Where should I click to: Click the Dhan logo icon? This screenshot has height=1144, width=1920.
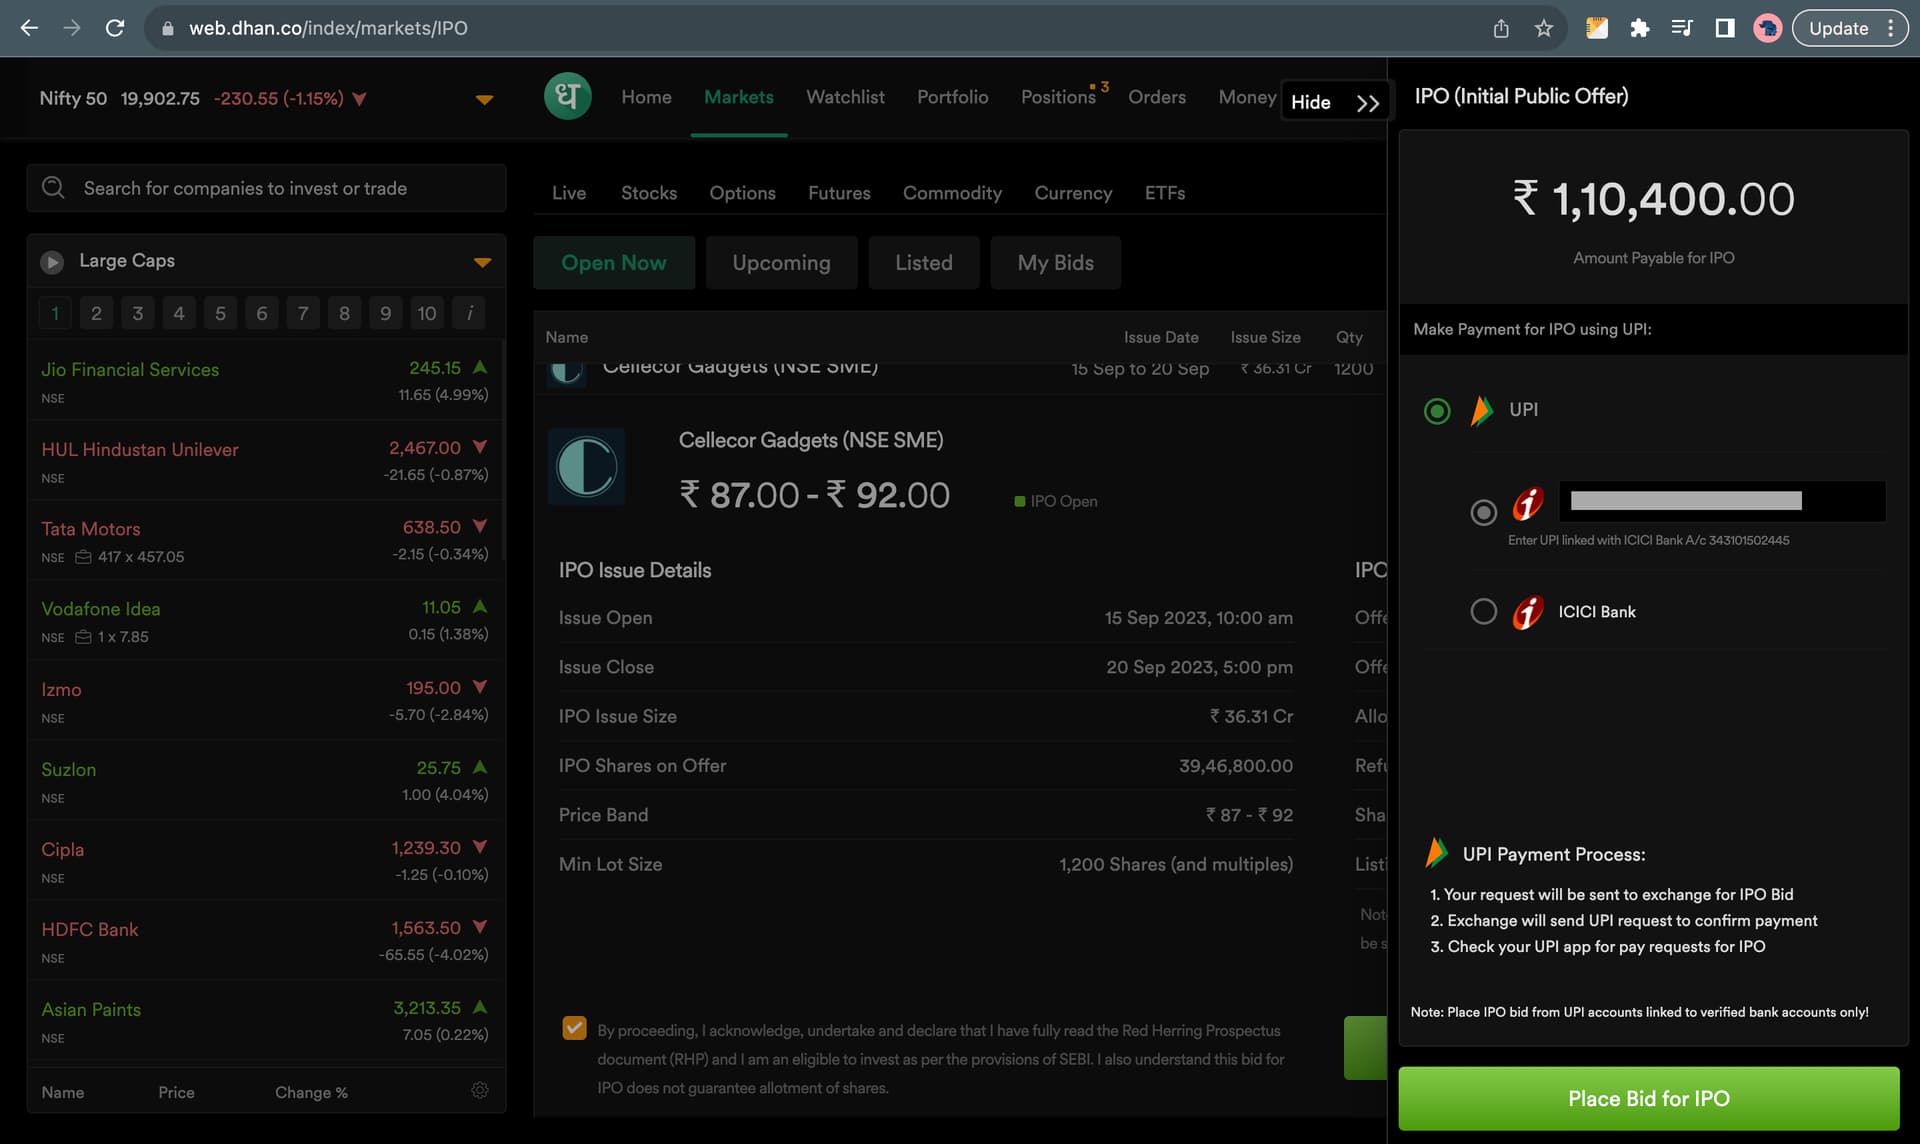(567, 97)
